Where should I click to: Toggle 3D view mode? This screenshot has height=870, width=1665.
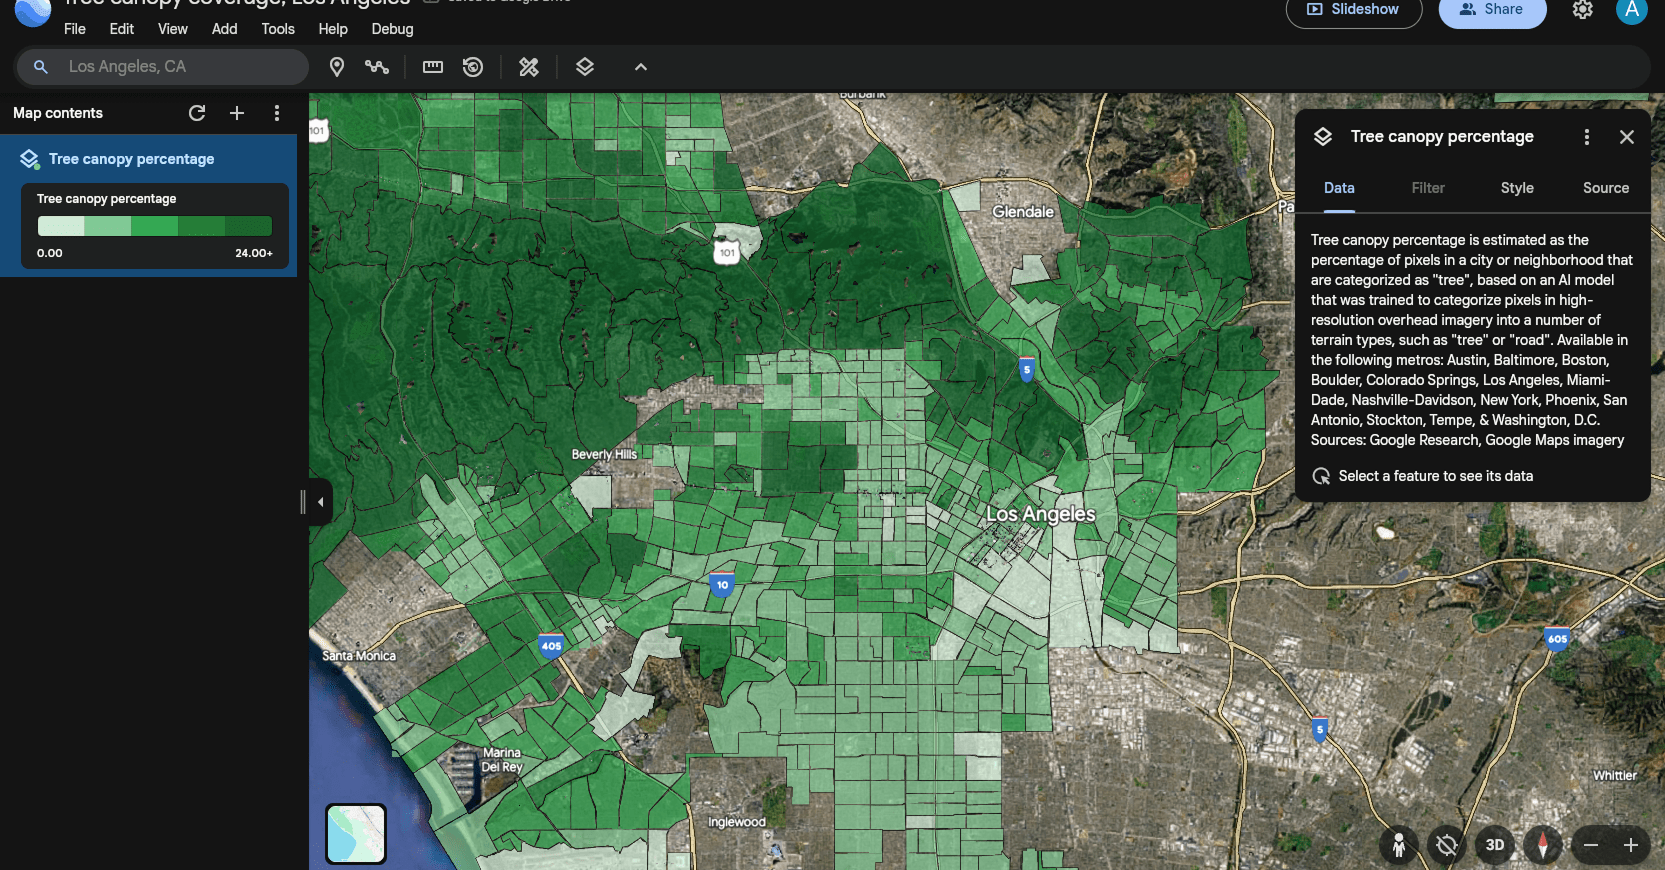coord(1495,846)
